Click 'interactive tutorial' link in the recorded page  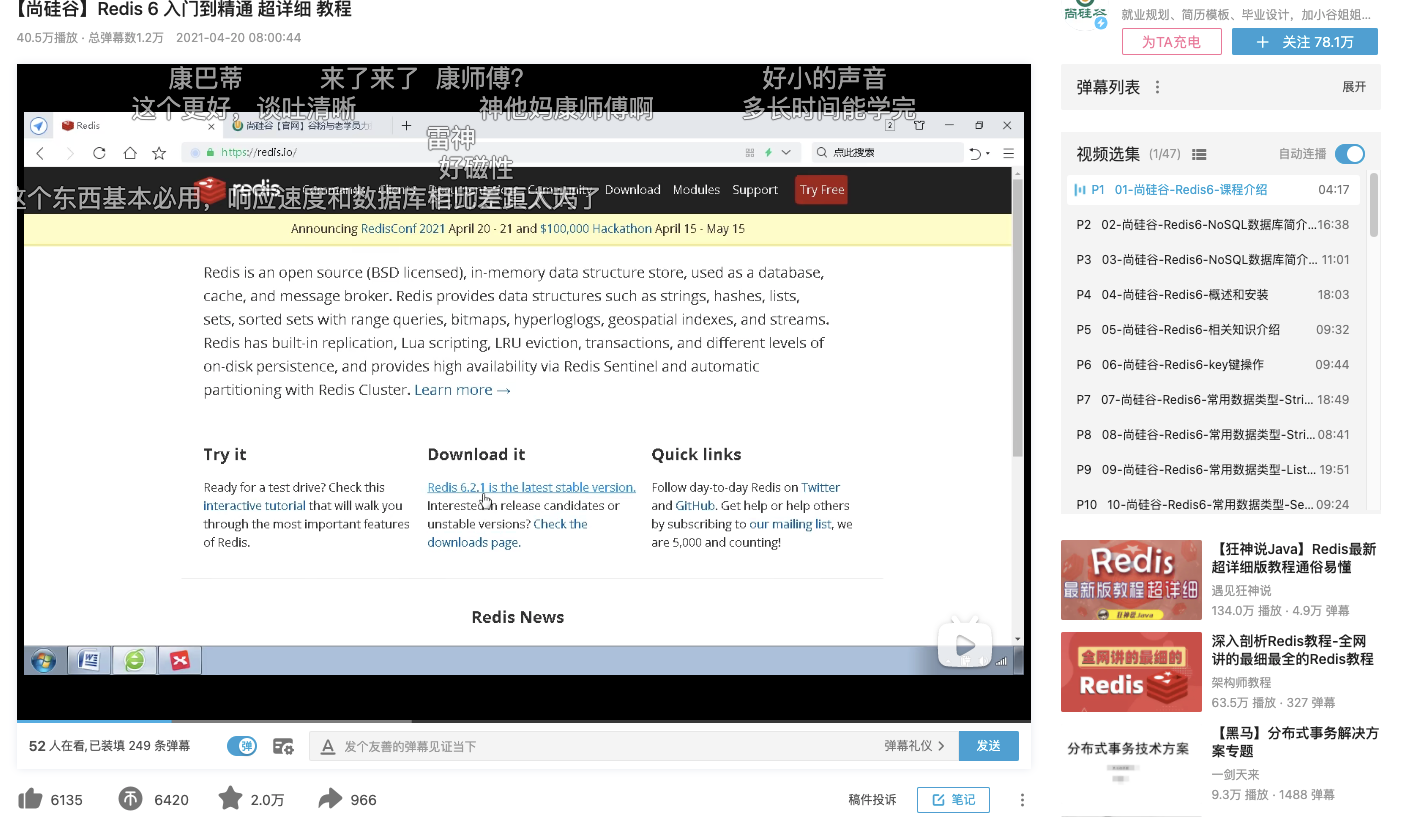254,506
